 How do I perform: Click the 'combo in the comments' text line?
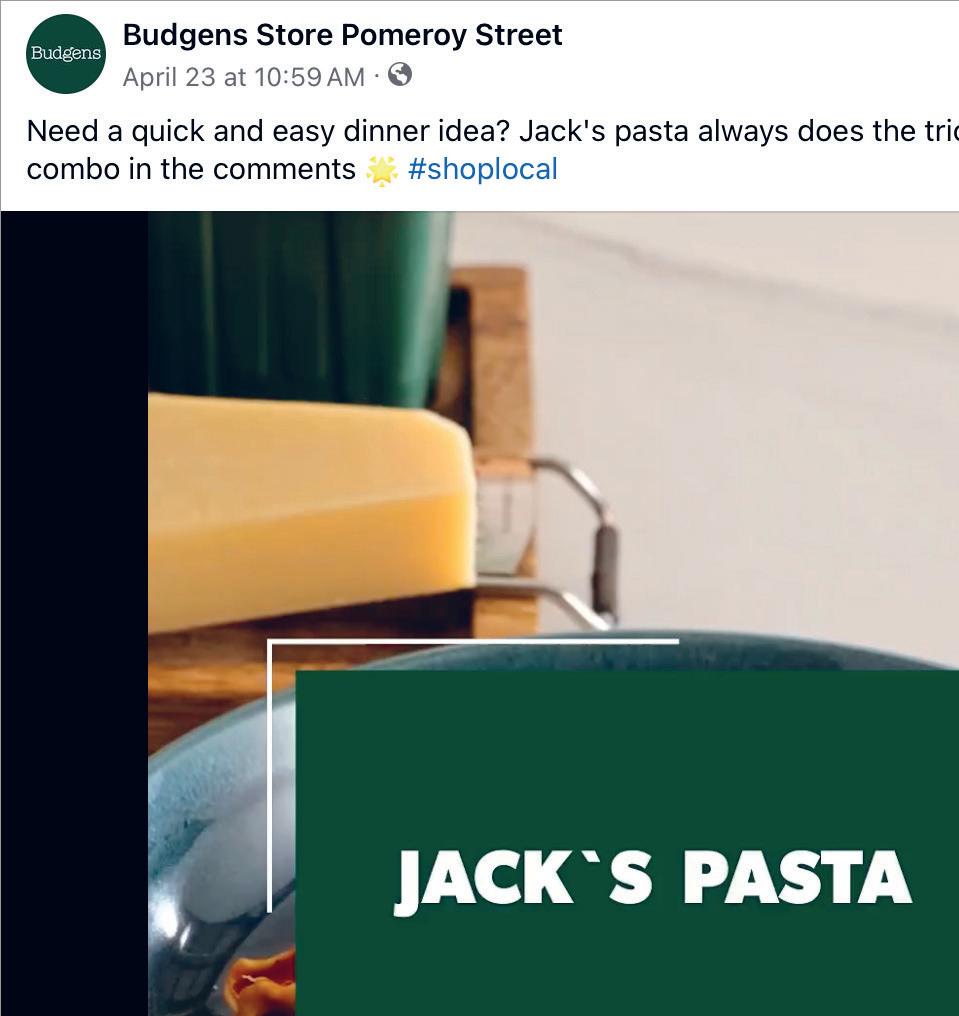pos(191,170)
